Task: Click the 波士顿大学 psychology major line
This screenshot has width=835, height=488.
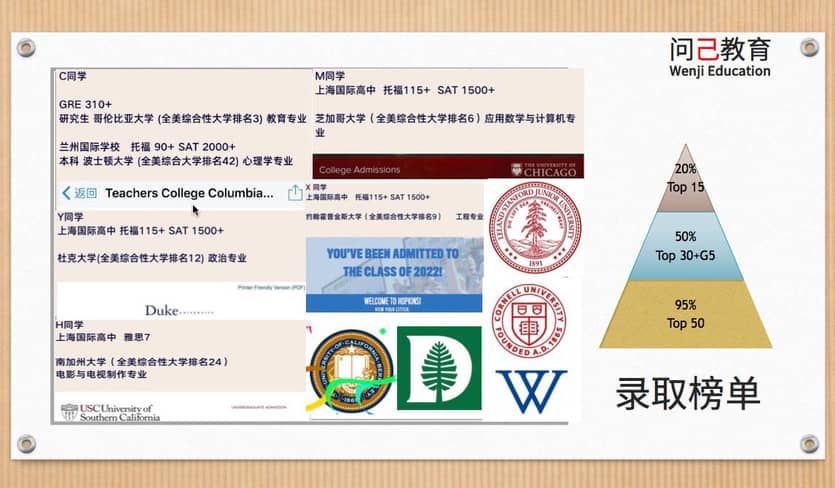Action: 176,161
